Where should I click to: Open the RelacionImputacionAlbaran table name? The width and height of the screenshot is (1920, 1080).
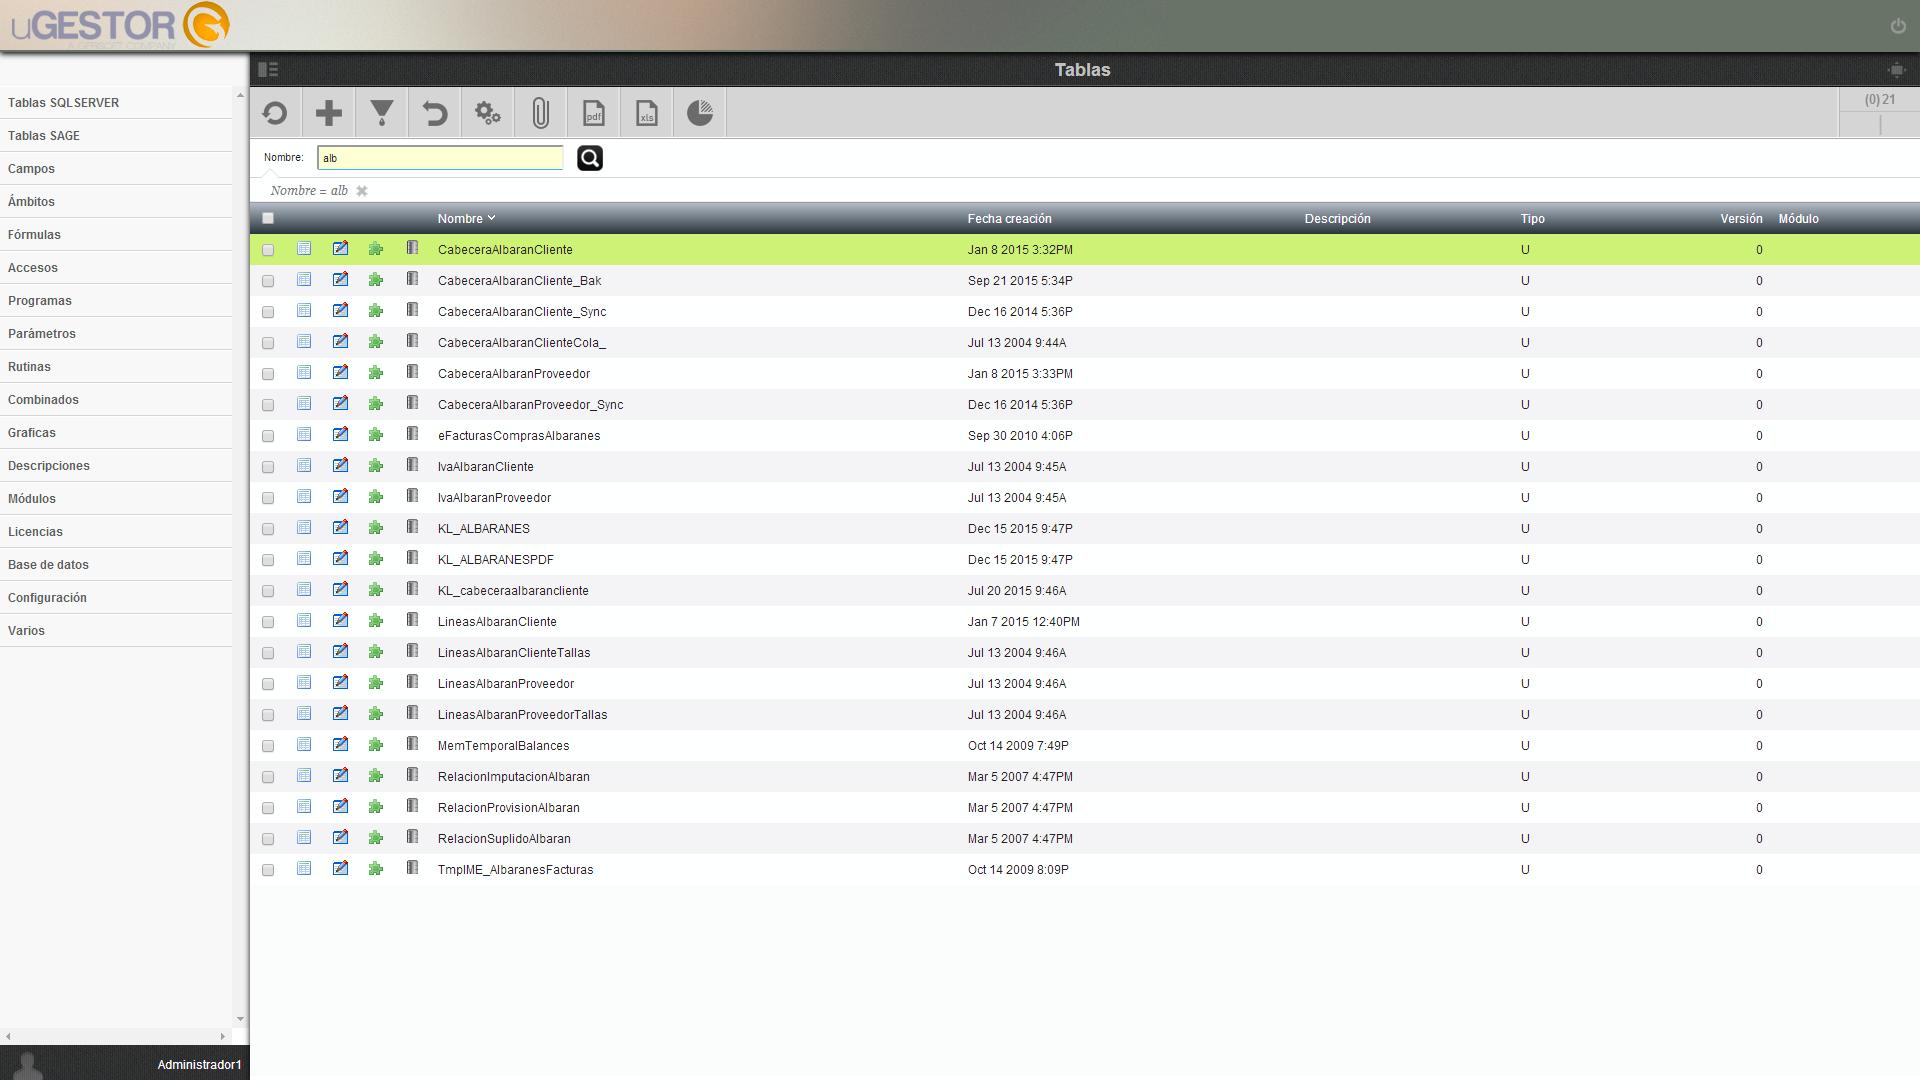(513, 777)
